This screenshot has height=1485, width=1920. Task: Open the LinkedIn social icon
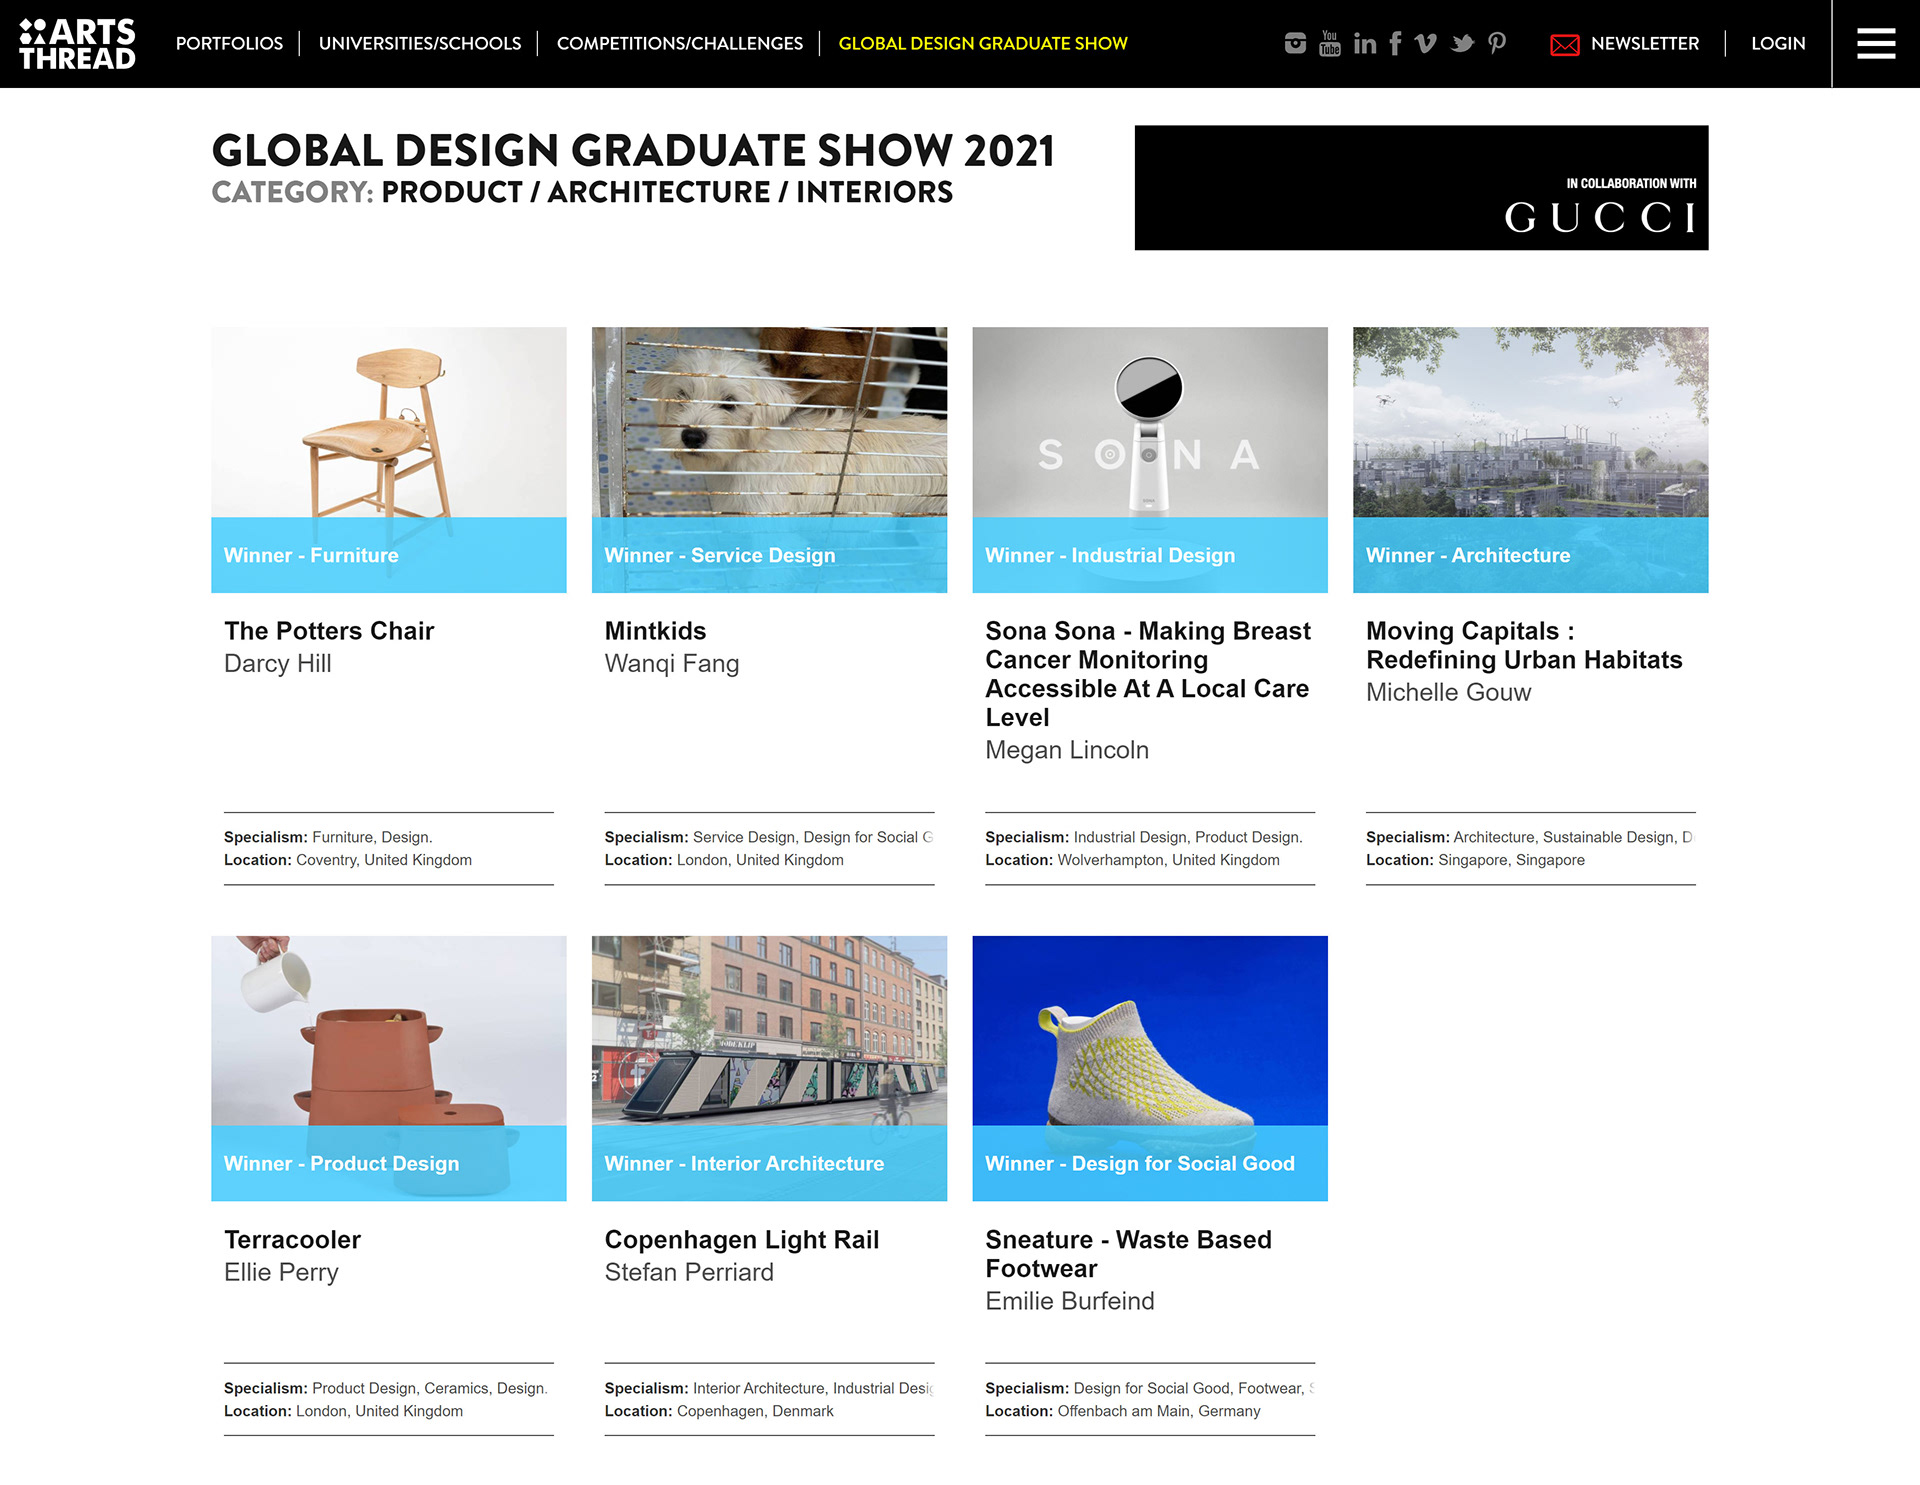click(x=1364, y=43)
